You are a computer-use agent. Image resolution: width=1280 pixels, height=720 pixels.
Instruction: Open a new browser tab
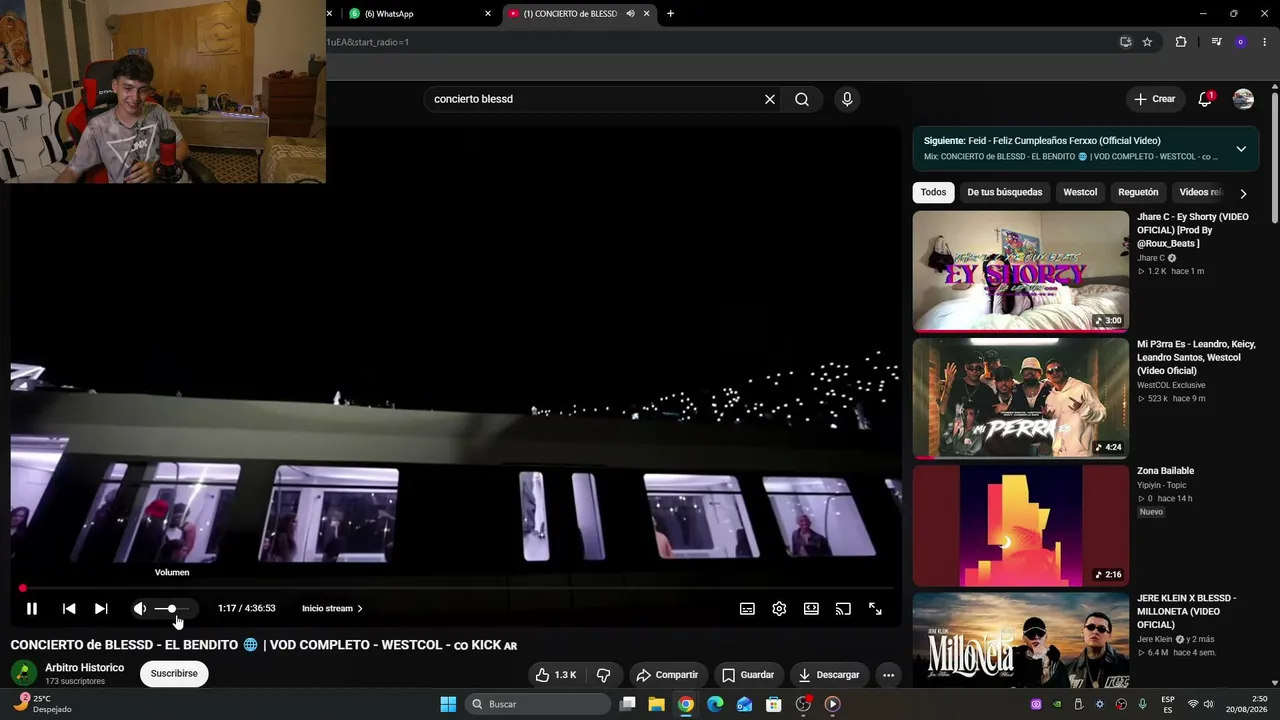pyautogui.click(x=670, y=14)
